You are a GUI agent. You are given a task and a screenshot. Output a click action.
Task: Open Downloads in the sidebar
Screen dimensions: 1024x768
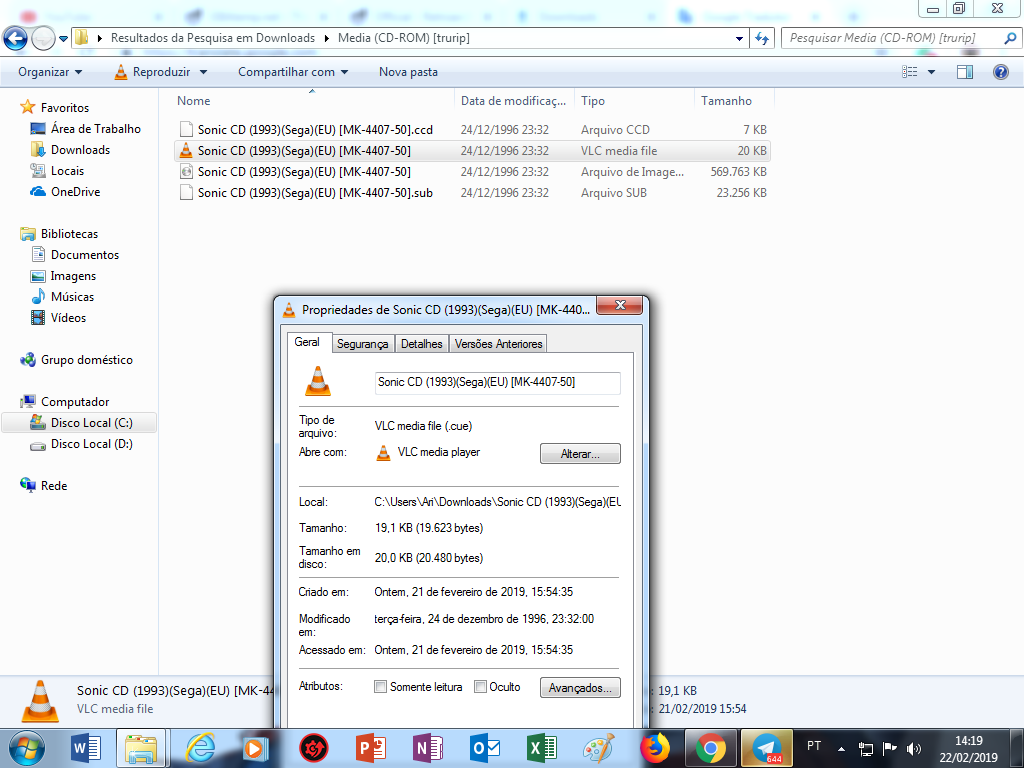pyautogui.click(x=80, y=150)
